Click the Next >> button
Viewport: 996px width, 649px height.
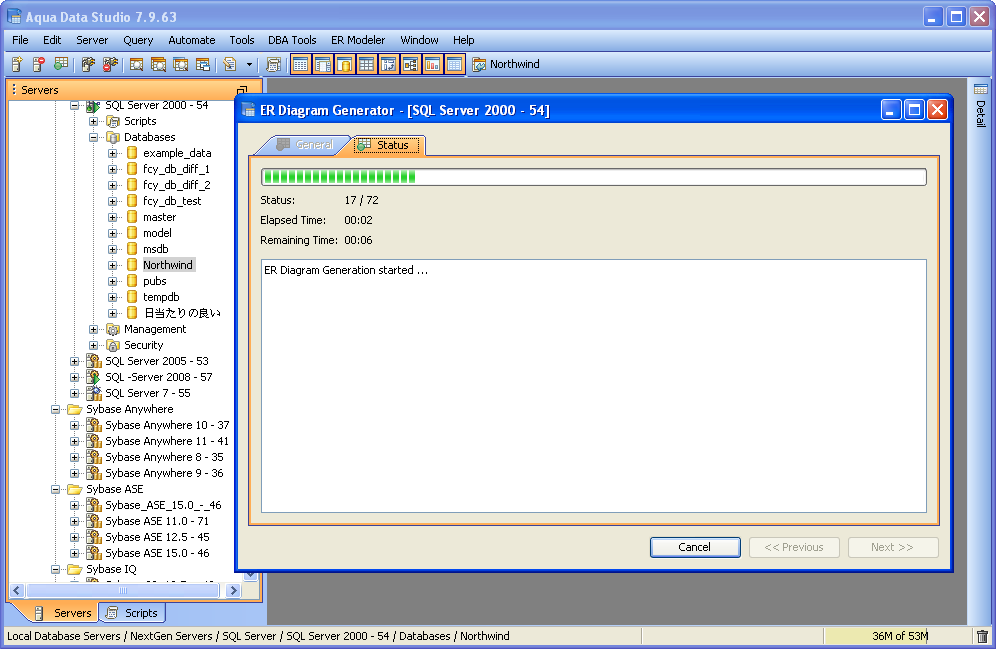[x=892, y=547]
